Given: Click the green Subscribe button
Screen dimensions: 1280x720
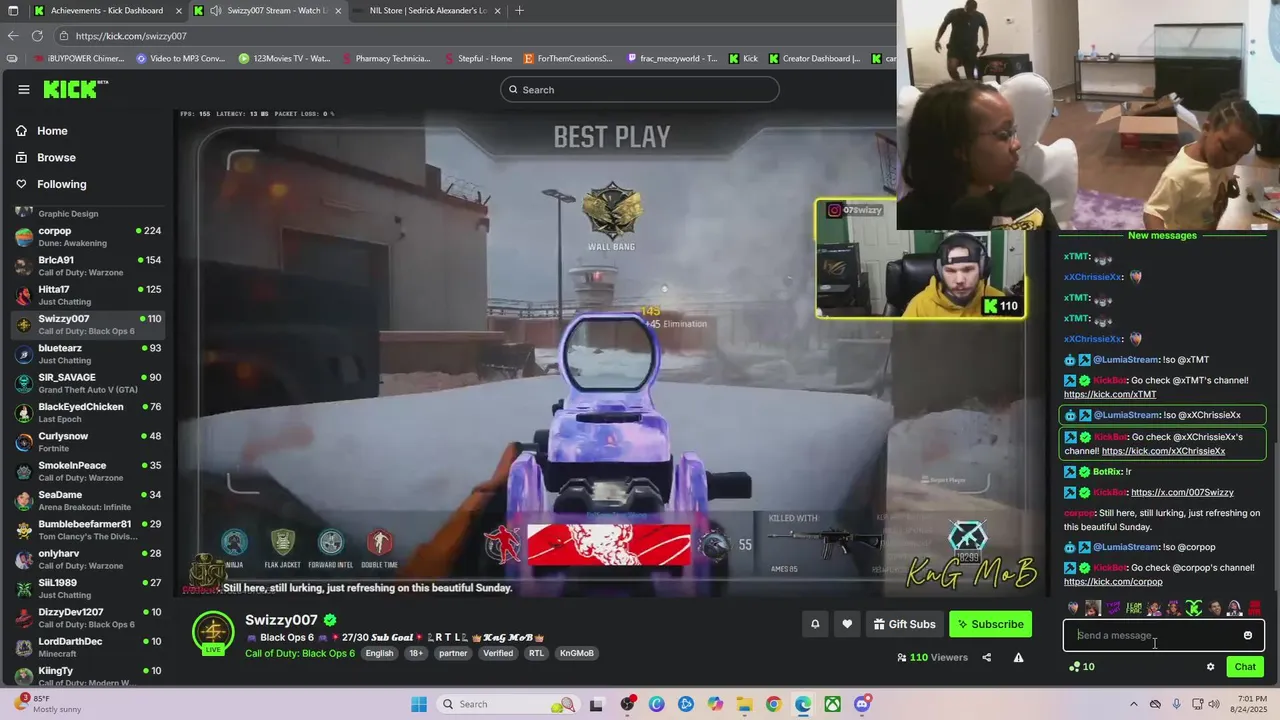Looking at the screenshot, I should click(x=990, y=624).
